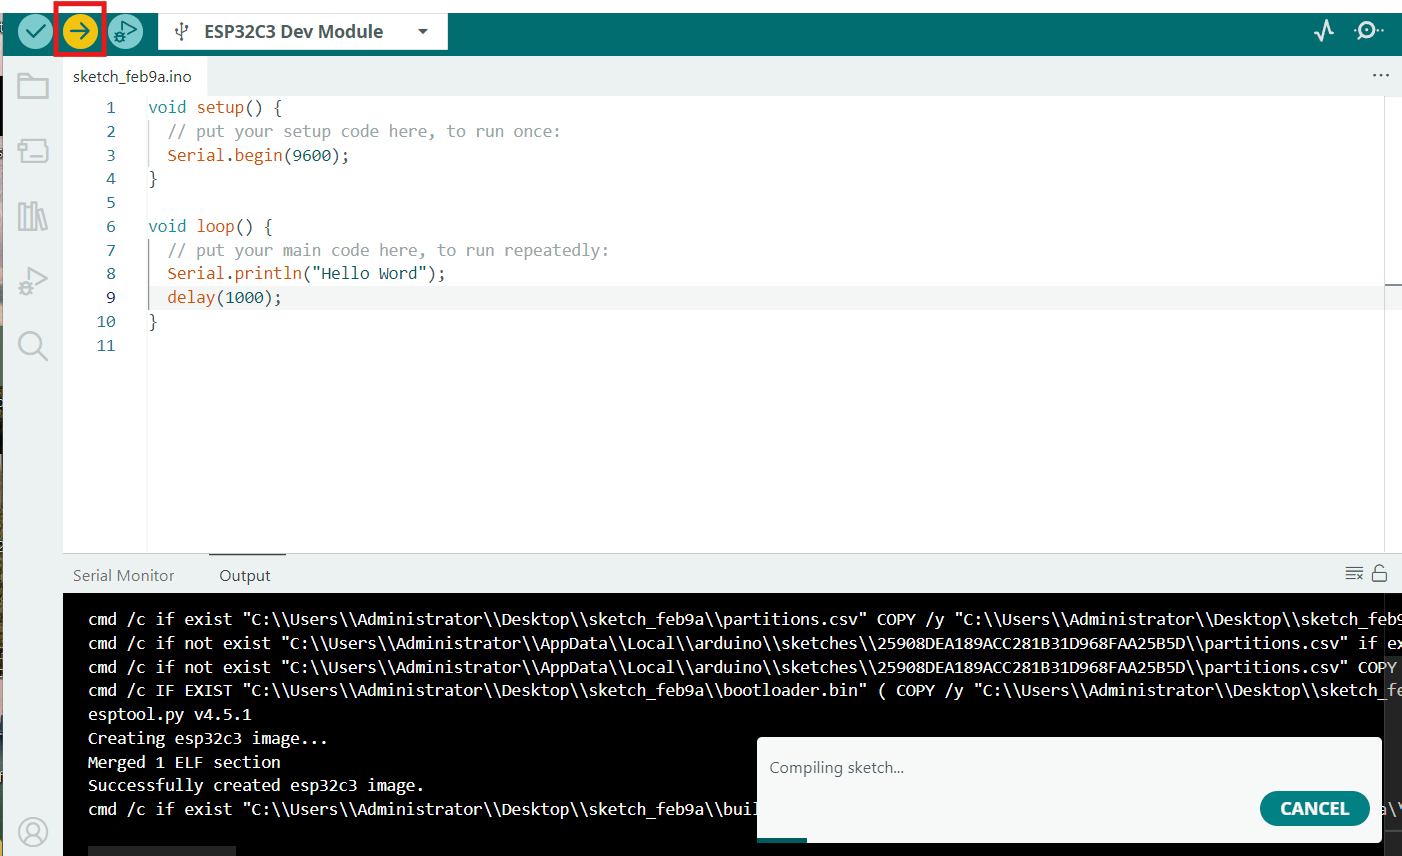Select the sketch_feb9a.ino editor tab
Screen dimensions: 1402x856
coord(132,77)
